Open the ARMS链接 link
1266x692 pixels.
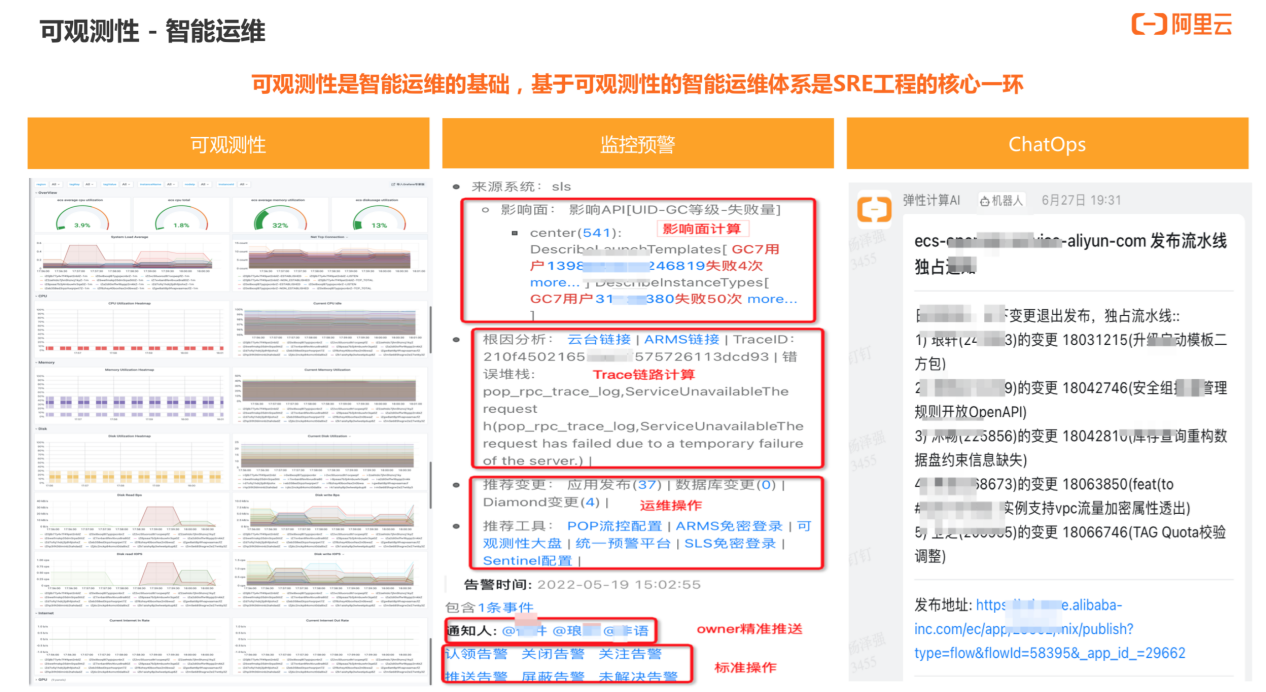(x=682, y=340)
